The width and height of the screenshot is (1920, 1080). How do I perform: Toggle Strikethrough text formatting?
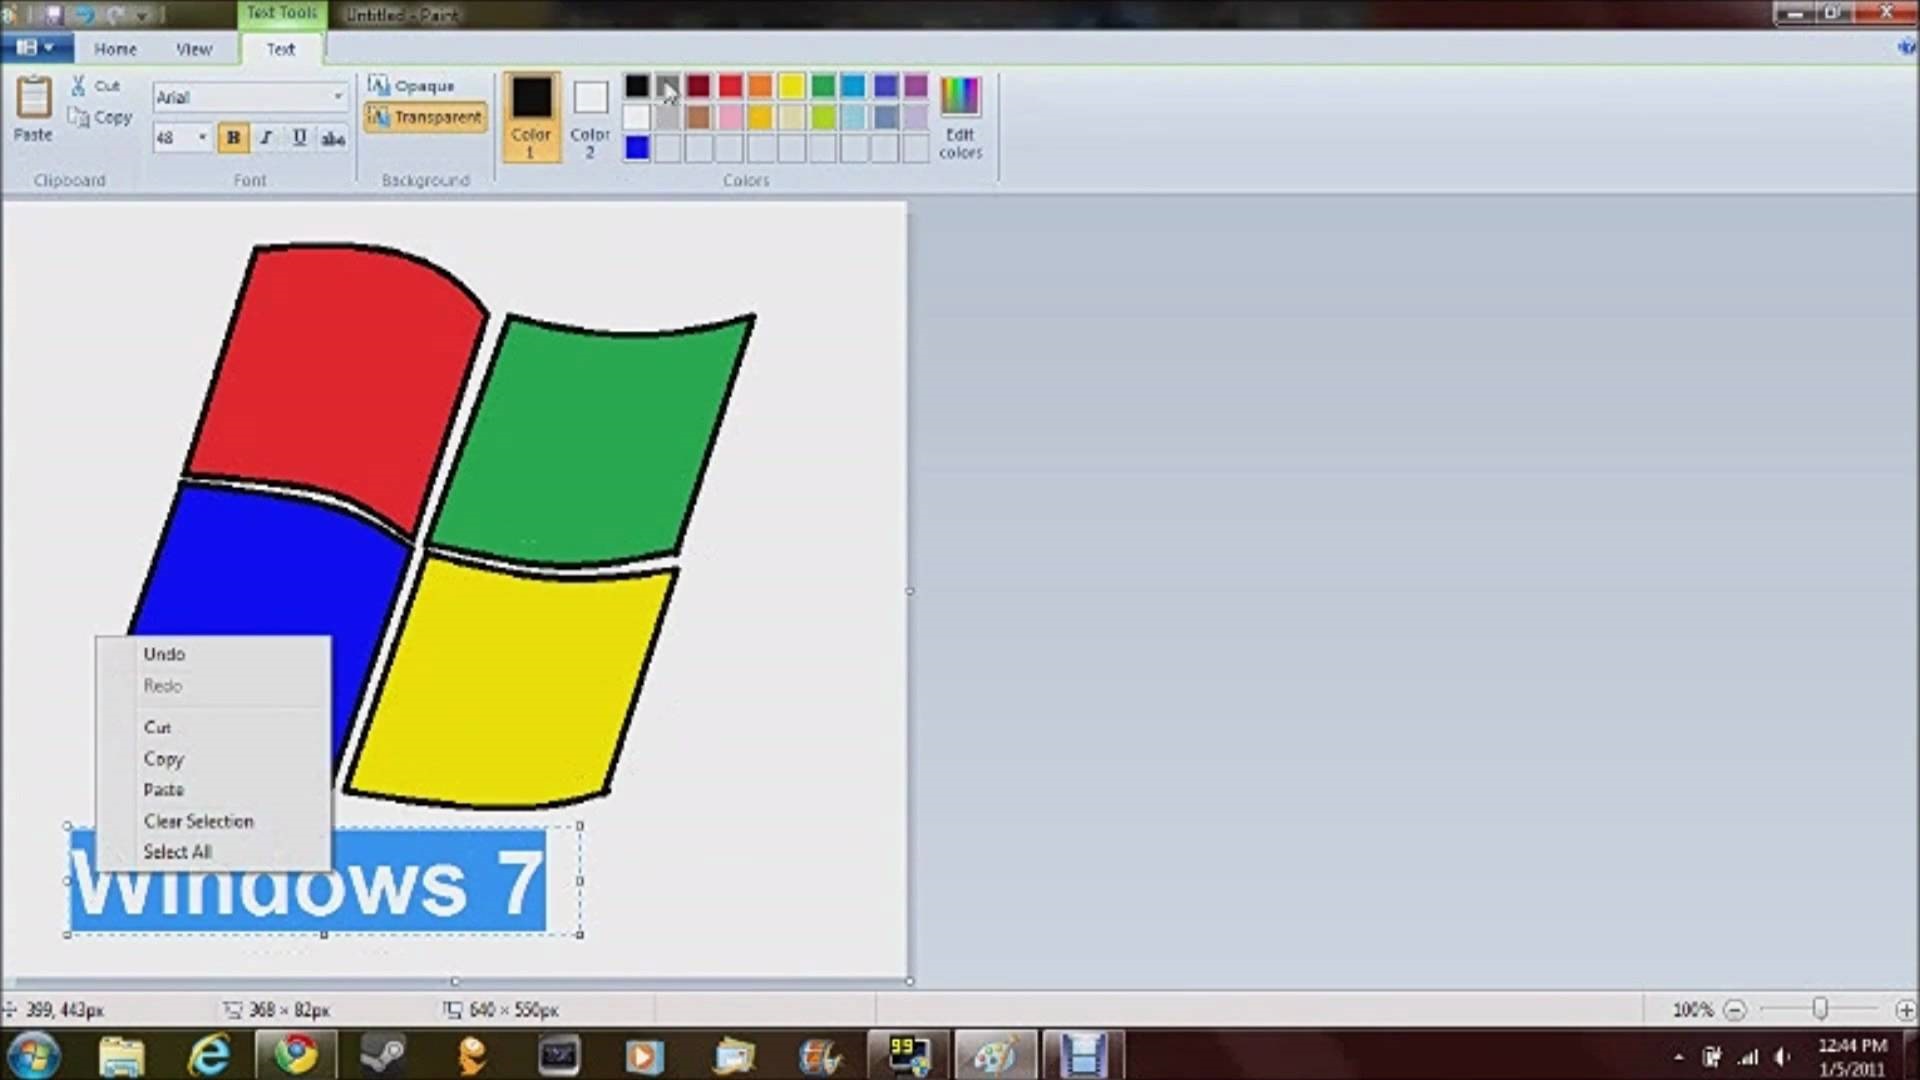pos(333,138)
